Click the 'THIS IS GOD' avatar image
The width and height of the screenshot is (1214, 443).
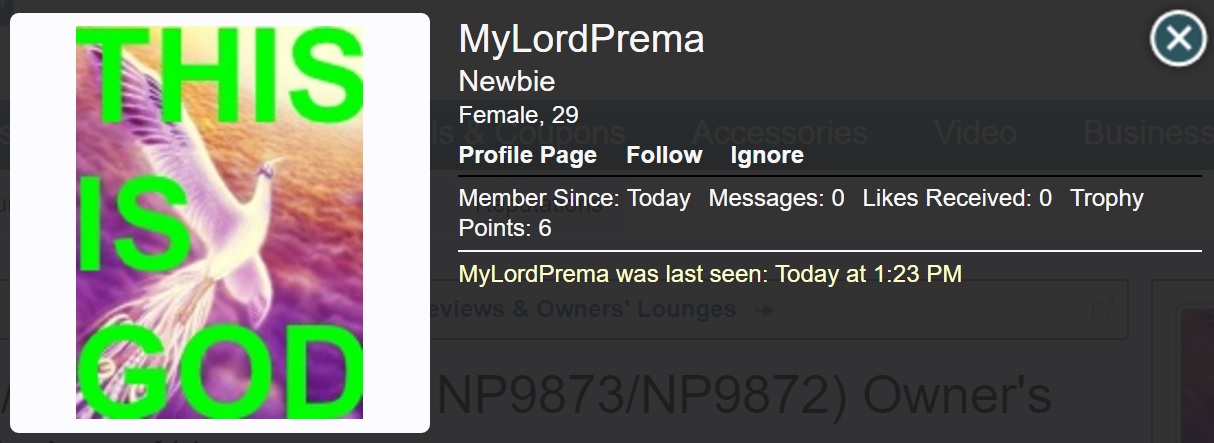[219, 222]
